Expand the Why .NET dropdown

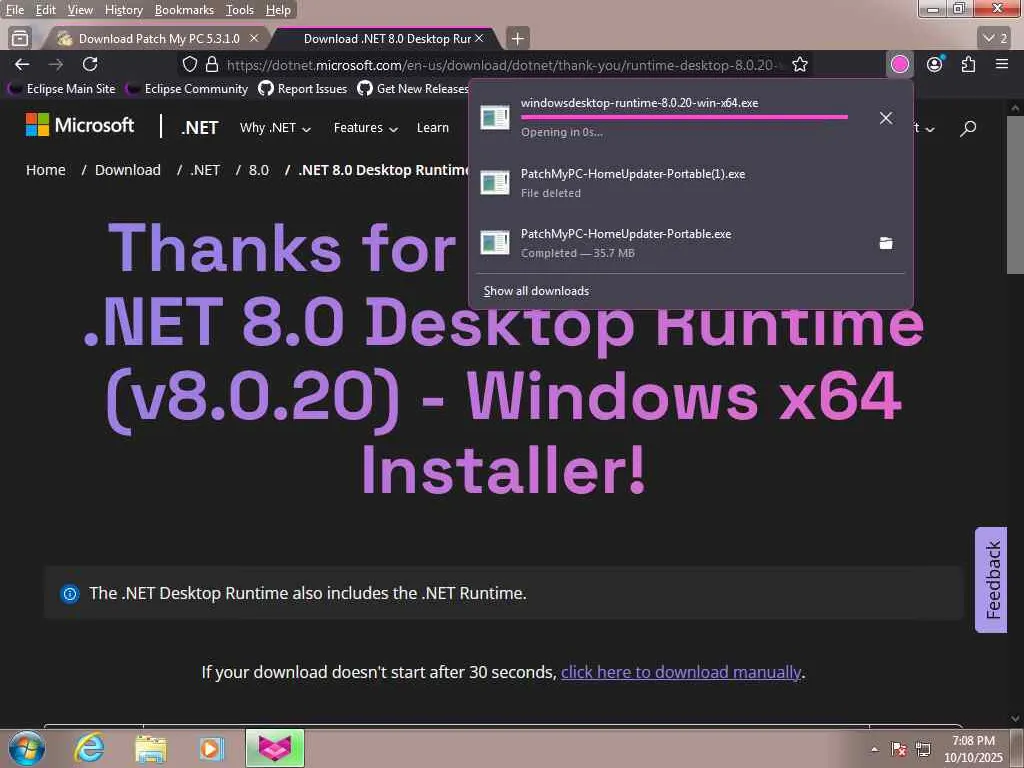[275, 128]
